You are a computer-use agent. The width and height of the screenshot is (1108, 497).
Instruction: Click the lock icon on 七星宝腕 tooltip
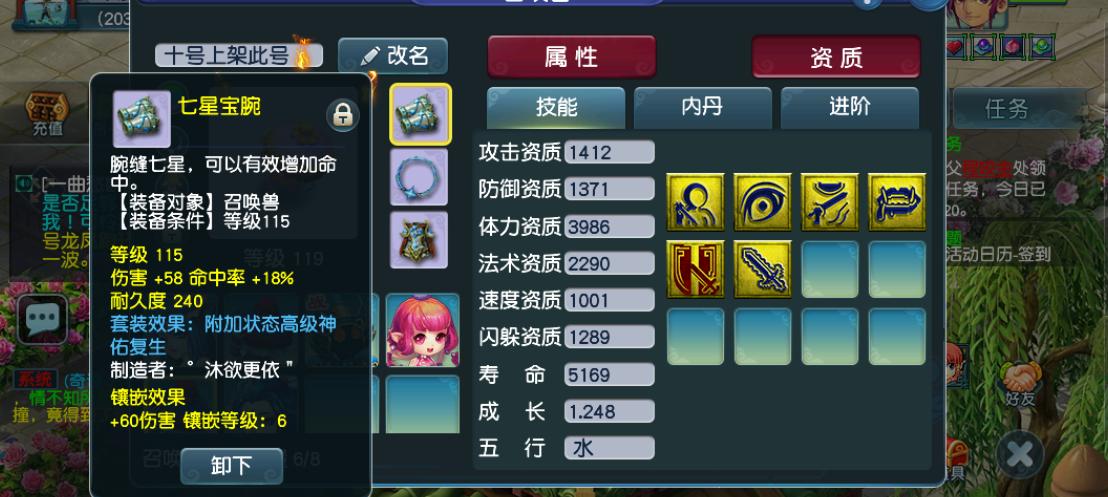coord(343,115)
